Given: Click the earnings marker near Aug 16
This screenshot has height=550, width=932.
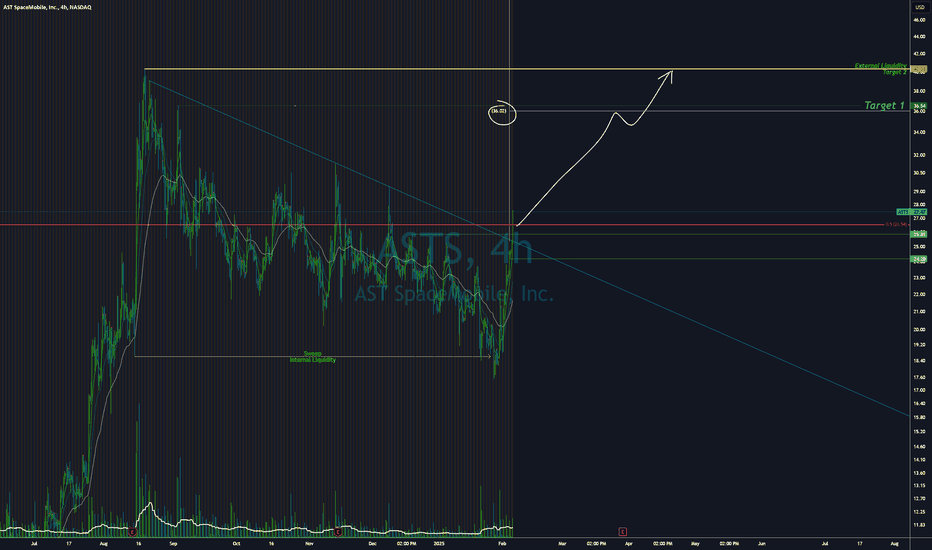Looking at the screenshot, I should (133, 532).
